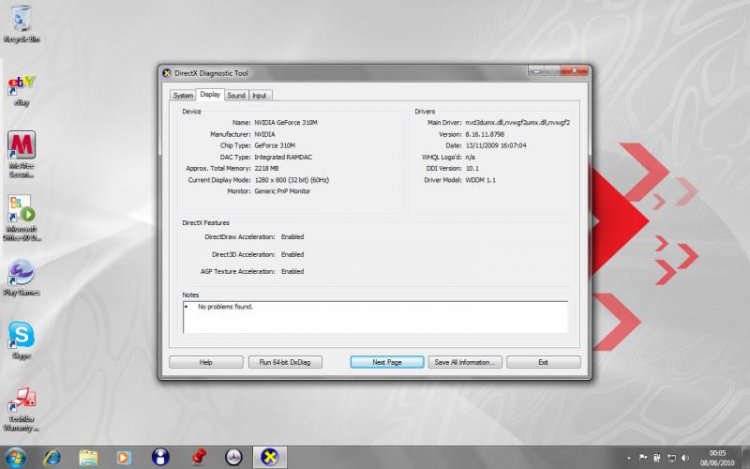
Task: Open Windows Media Player from taskbar
Action: click(124, 456)
